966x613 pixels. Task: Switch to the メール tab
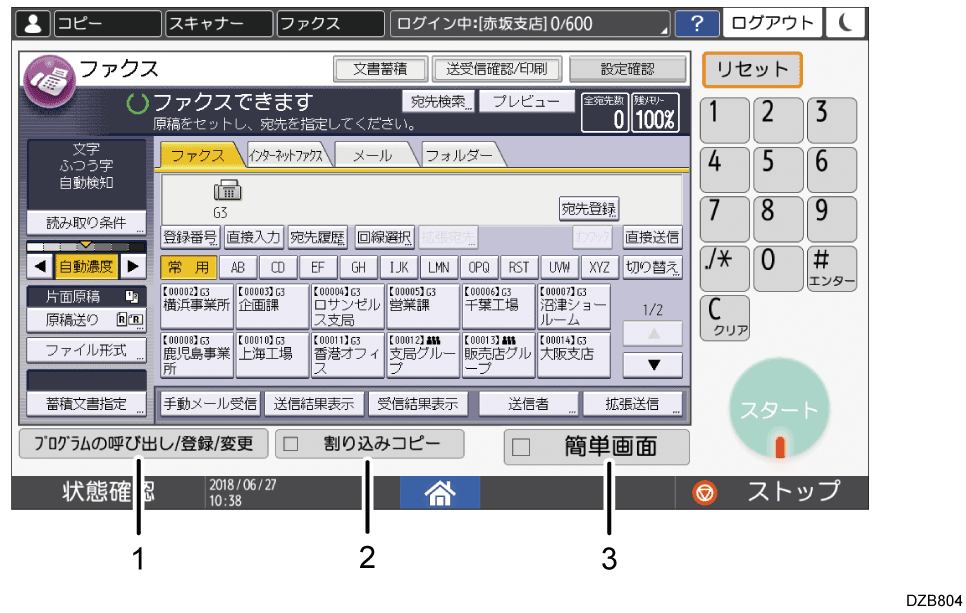click(x=375, y=157)
